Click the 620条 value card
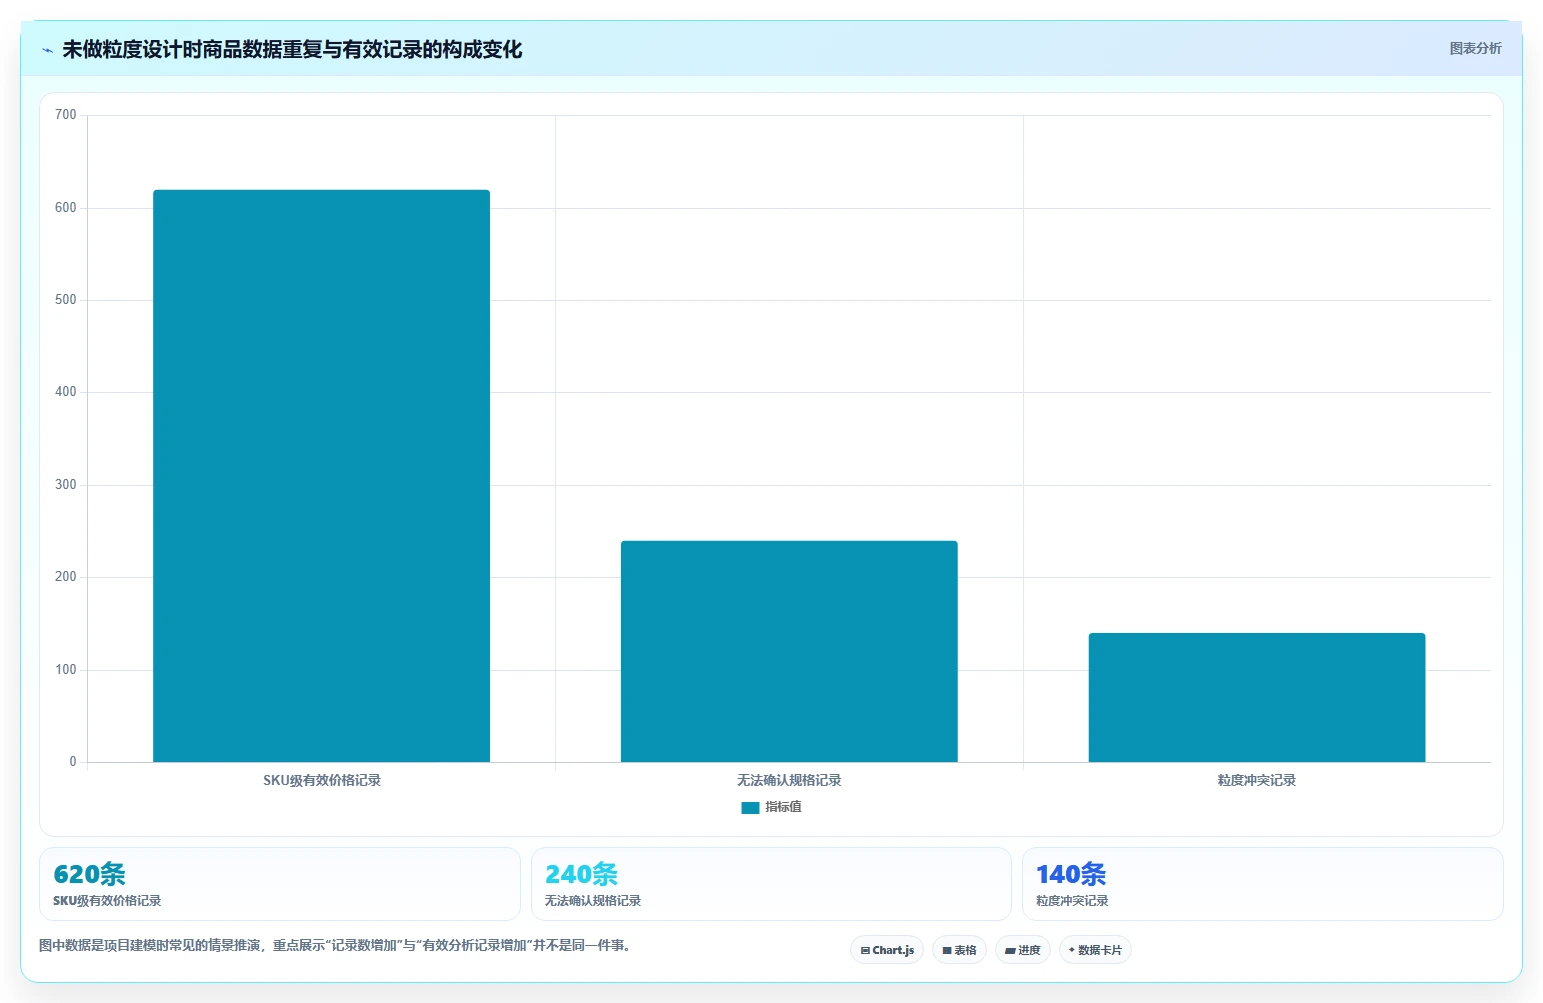This screenshot has width=1543, height=1003. pyautogui.click(x=280, y=884)
